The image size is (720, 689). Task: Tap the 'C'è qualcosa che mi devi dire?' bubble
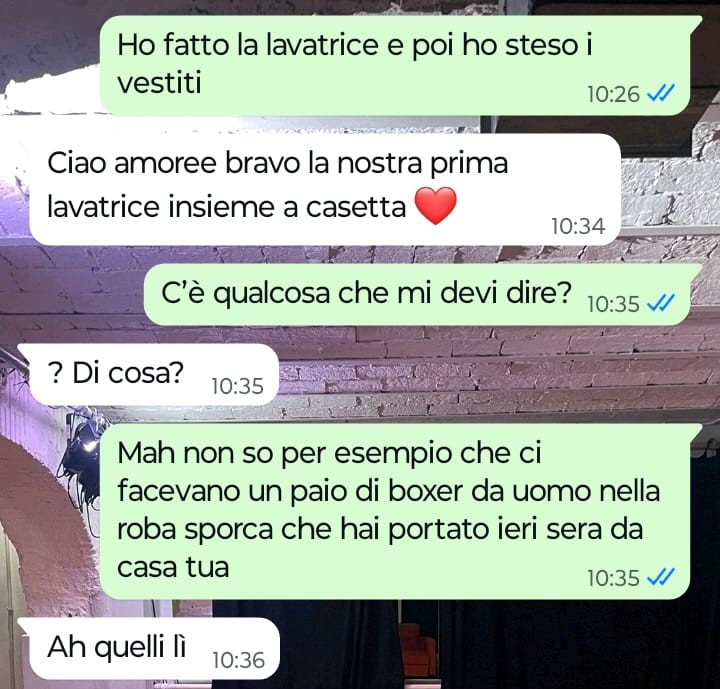tap(422, 294)
